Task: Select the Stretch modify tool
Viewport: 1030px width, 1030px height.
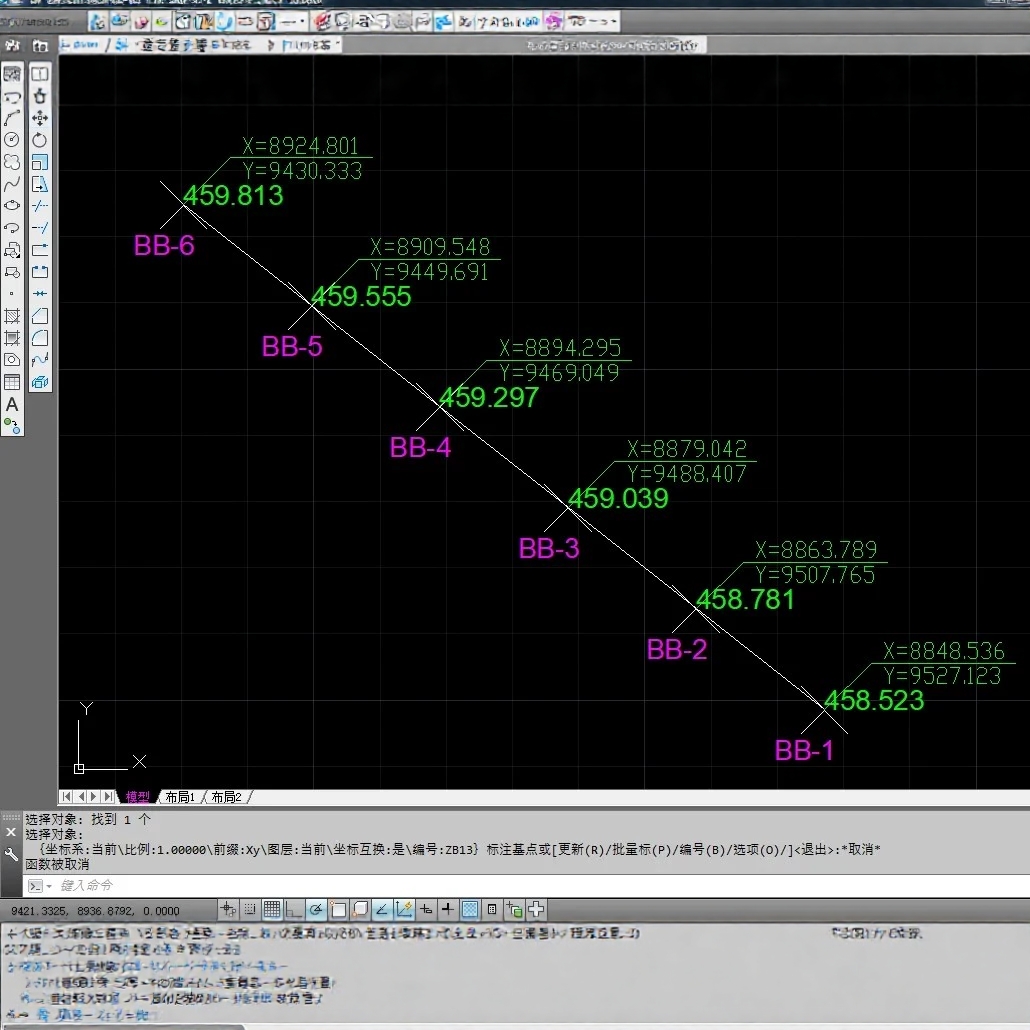Action: click(x=40, y=184)
